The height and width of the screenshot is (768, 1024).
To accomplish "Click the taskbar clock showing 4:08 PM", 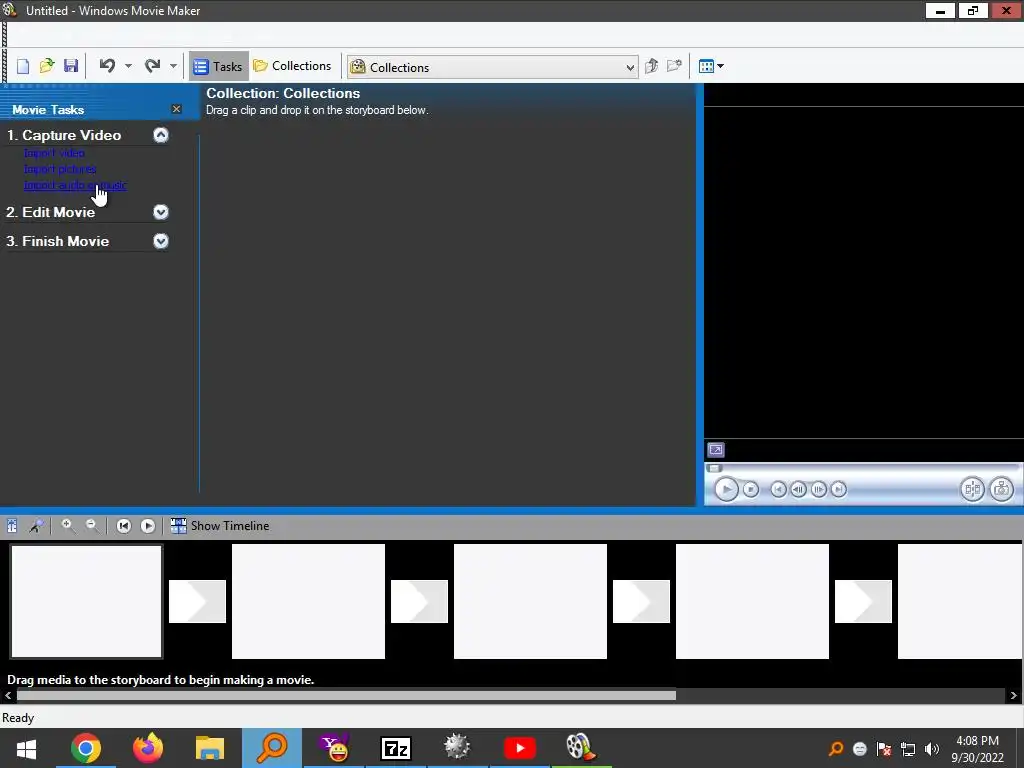I will click(x=978, y=749).
